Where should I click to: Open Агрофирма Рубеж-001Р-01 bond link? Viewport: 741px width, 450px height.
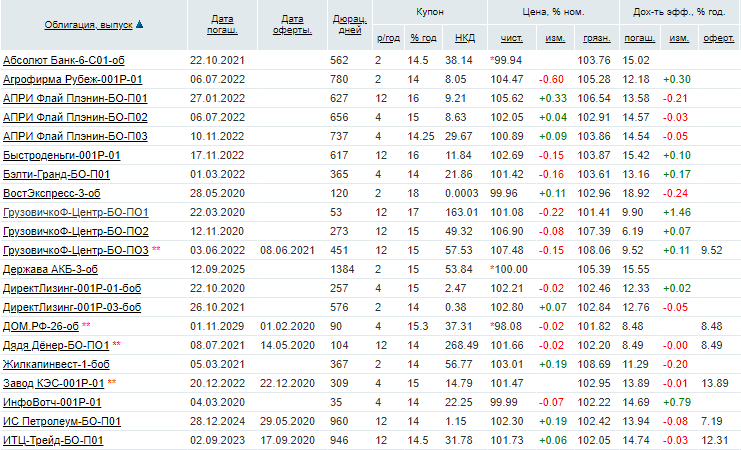tap(72, 79)
